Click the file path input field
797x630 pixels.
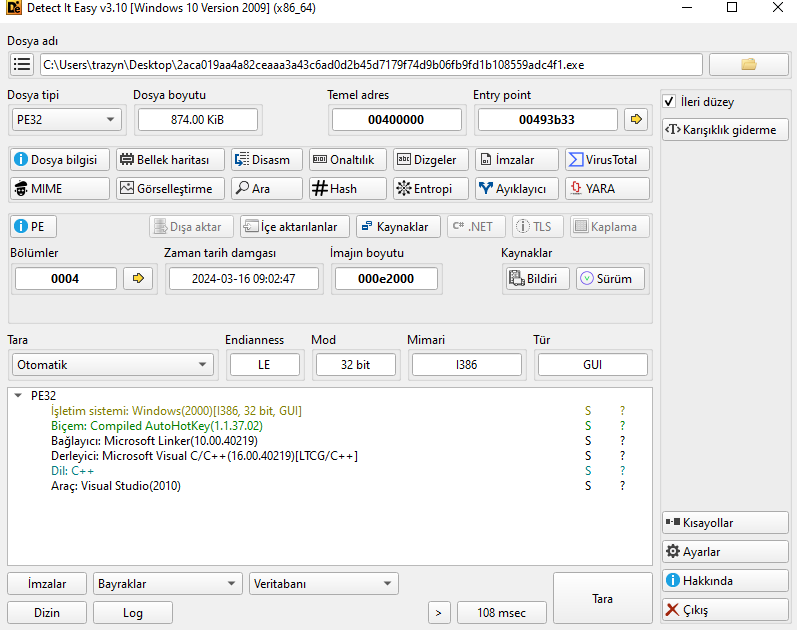coord(370,64)
